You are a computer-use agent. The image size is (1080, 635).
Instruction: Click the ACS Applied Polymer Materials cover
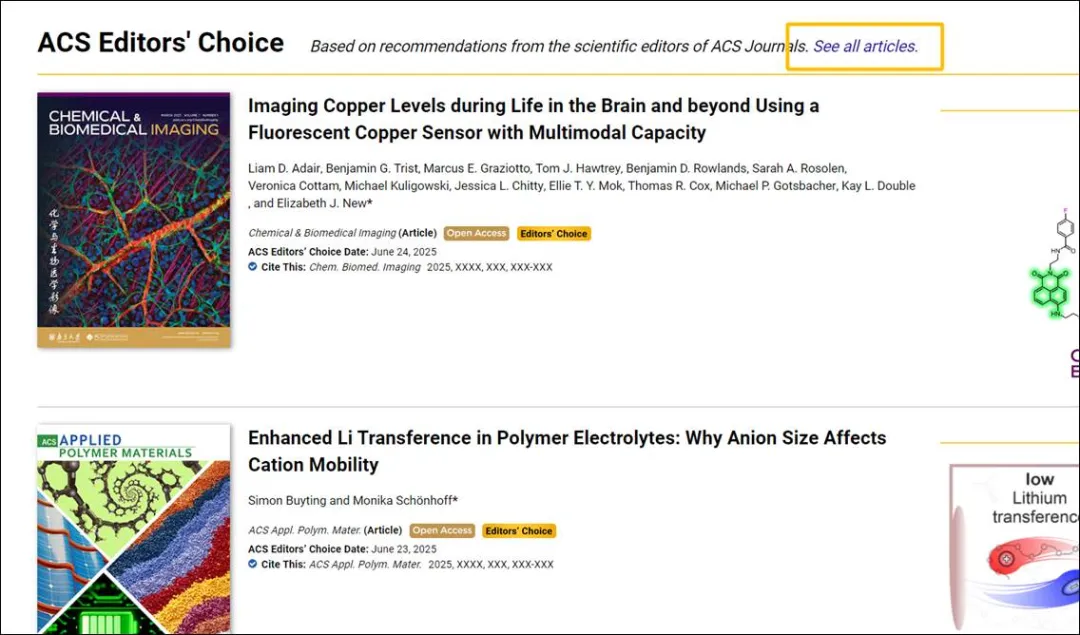(134, 529)
